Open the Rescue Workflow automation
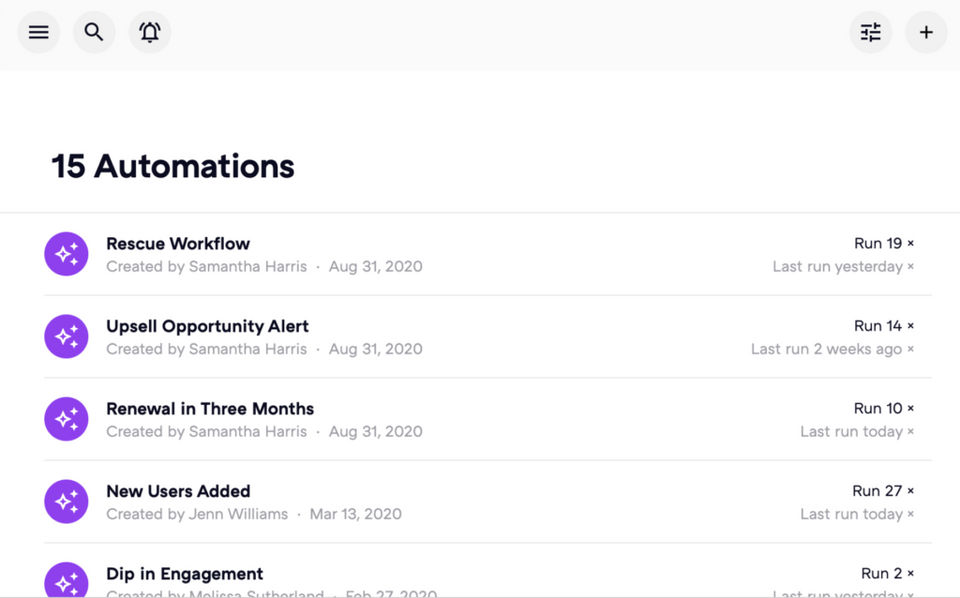This screenshot has width=960, height=598. pos(178,244)
